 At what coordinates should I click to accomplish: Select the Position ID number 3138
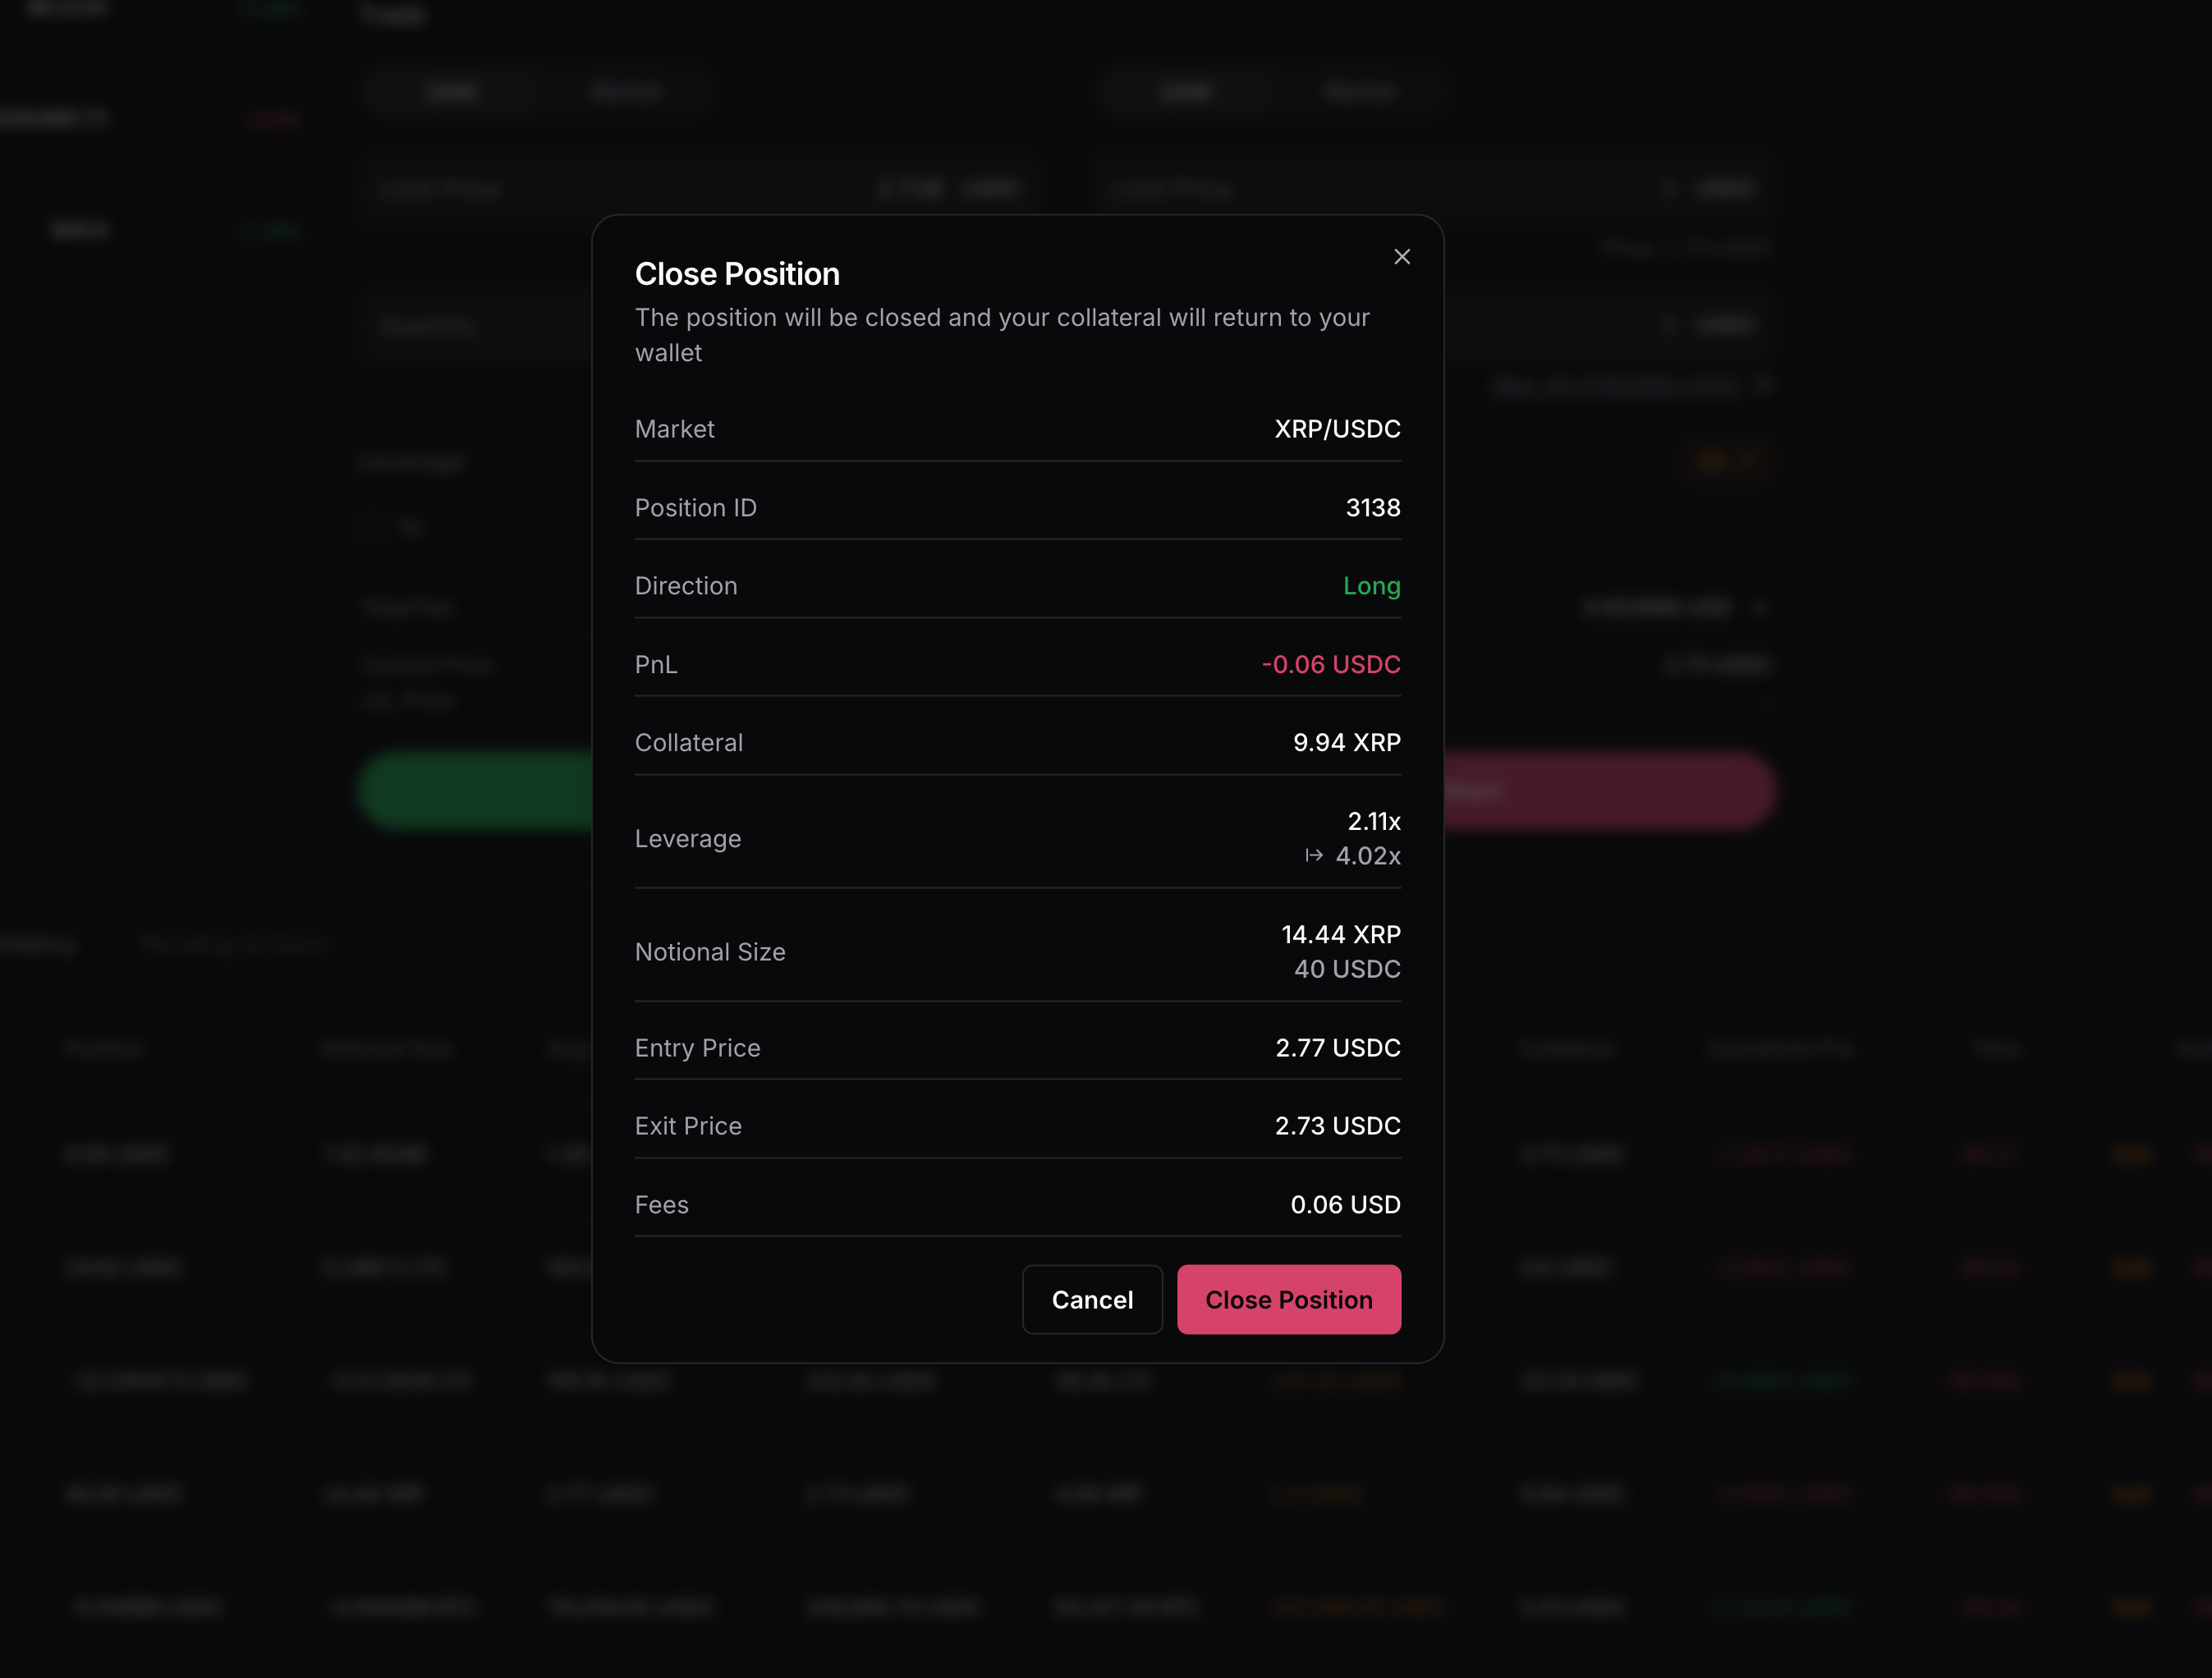point(1372,508)
